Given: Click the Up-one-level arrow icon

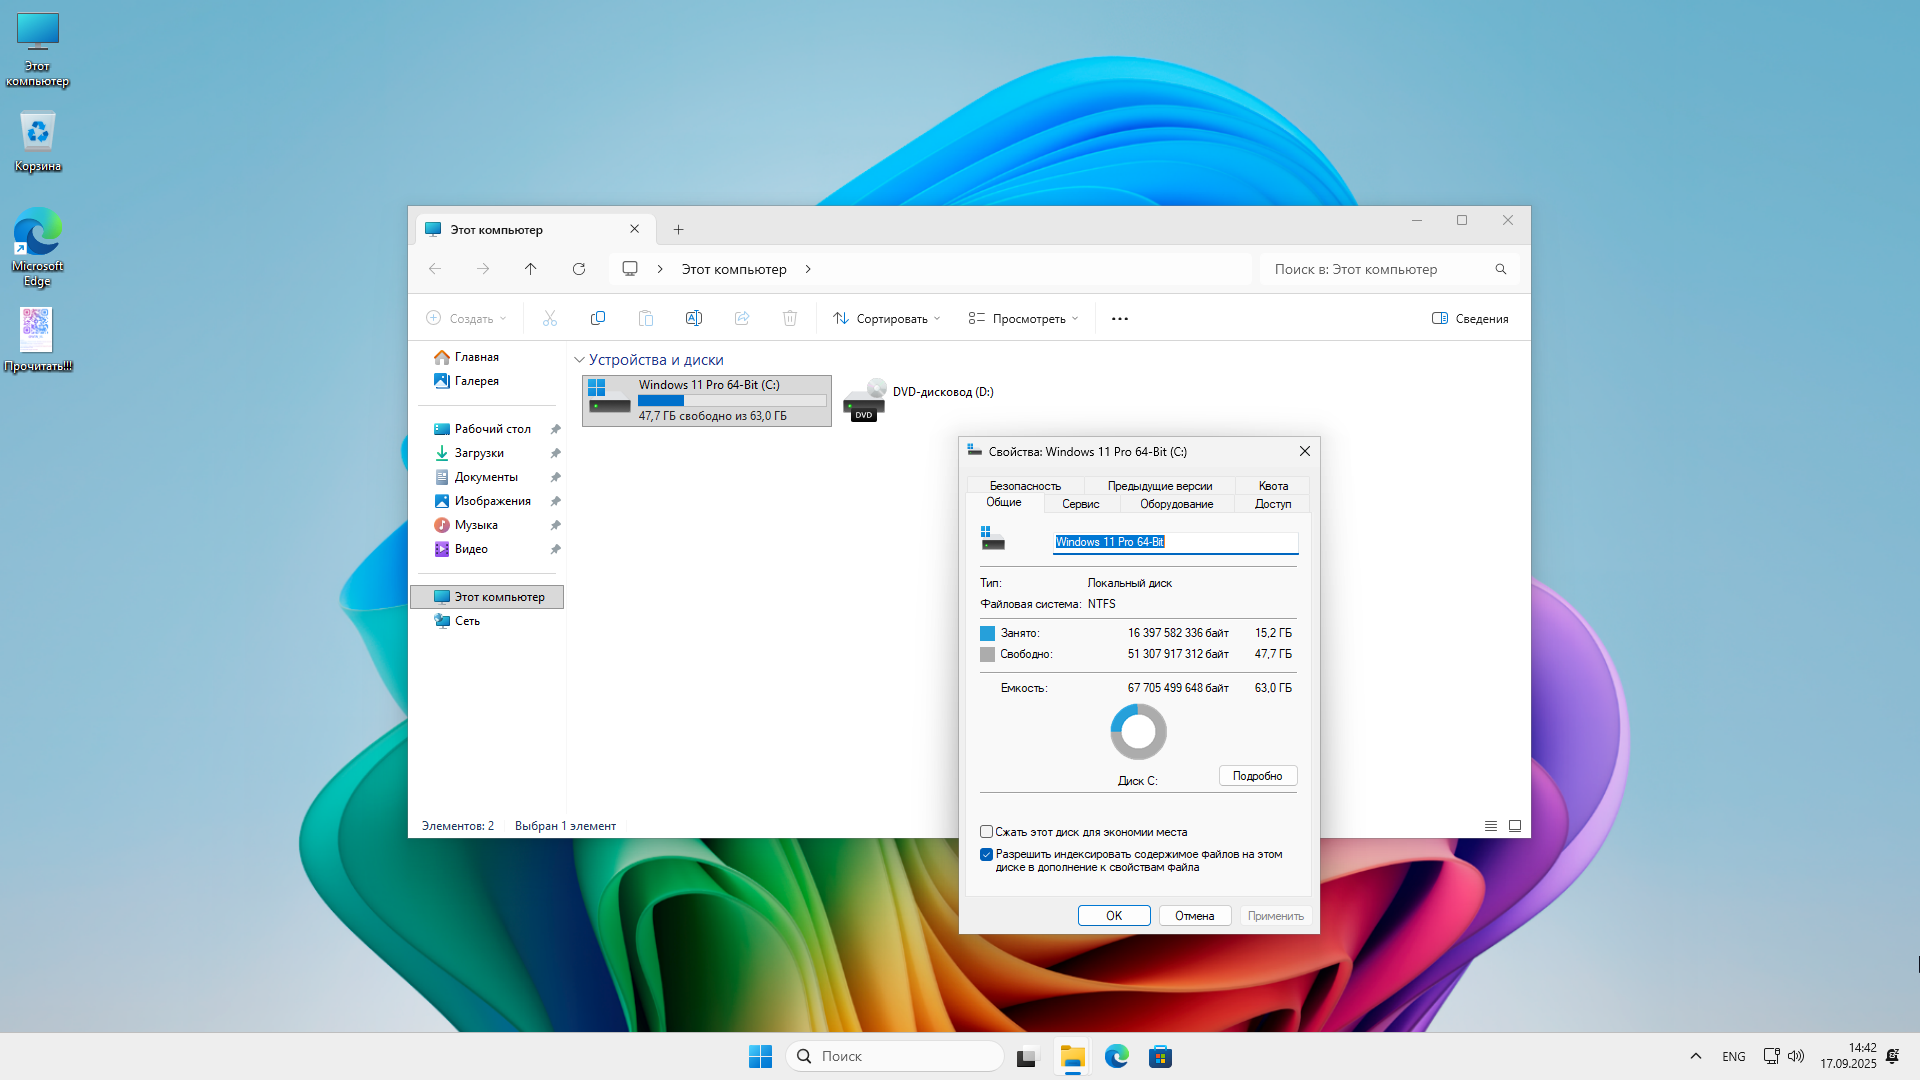Looking at the screenshot, I should point(531,269).
